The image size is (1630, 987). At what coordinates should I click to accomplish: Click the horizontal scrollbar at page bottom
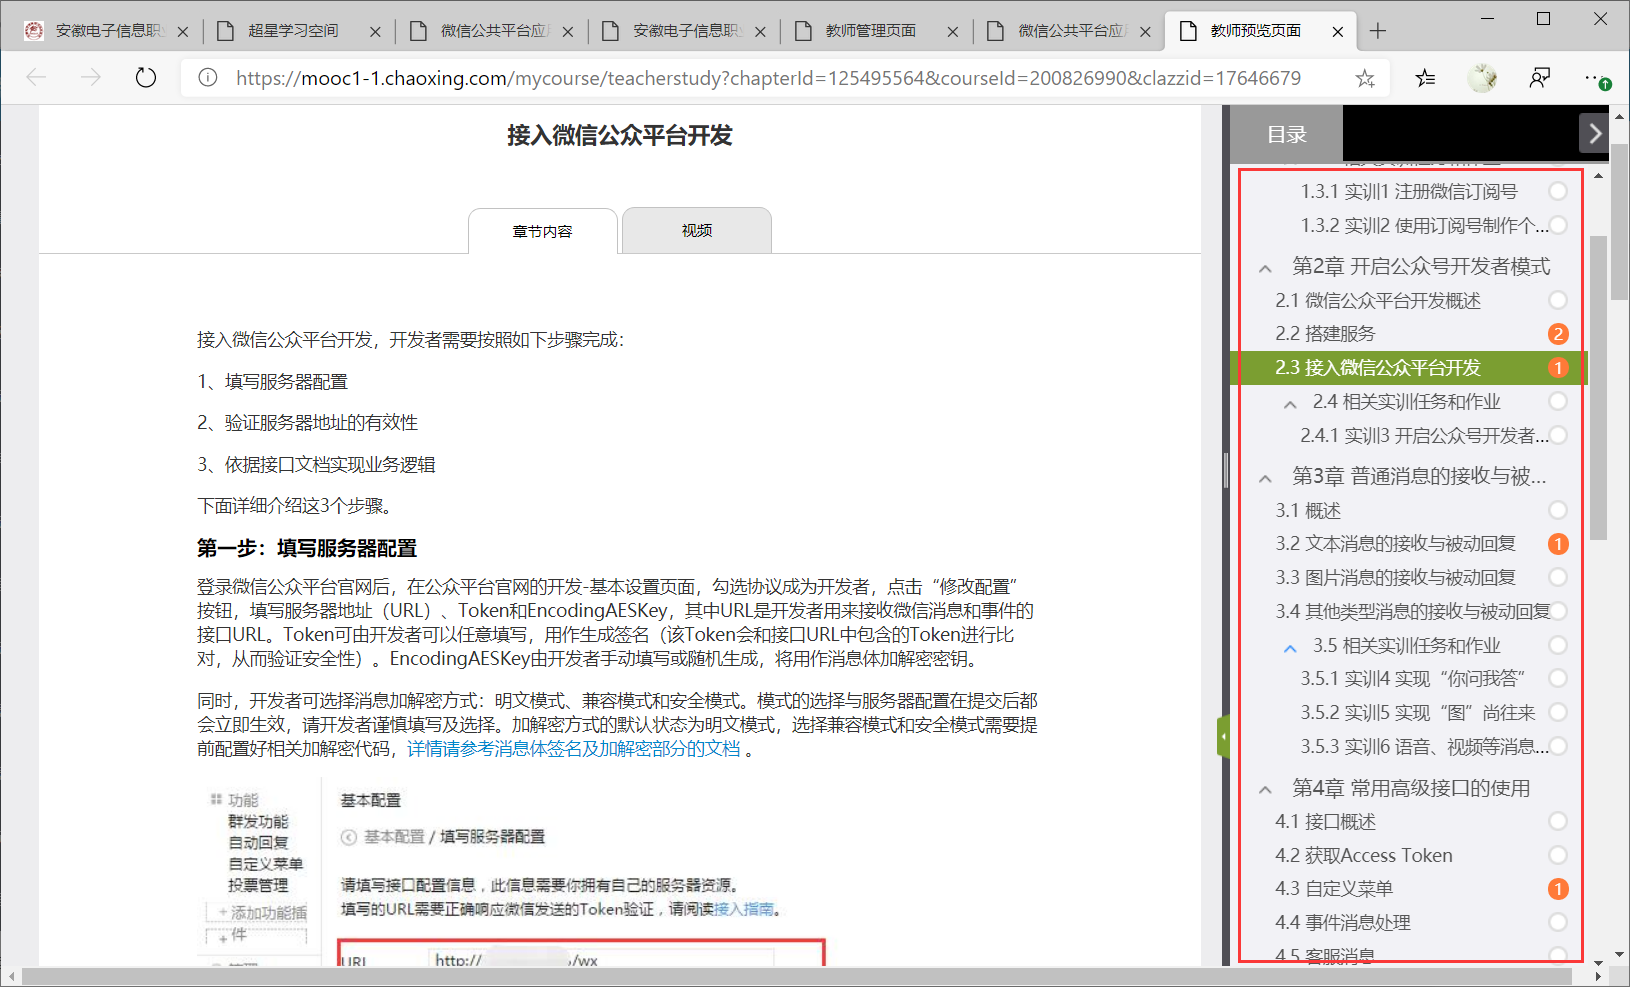click(x=800, y=976)
